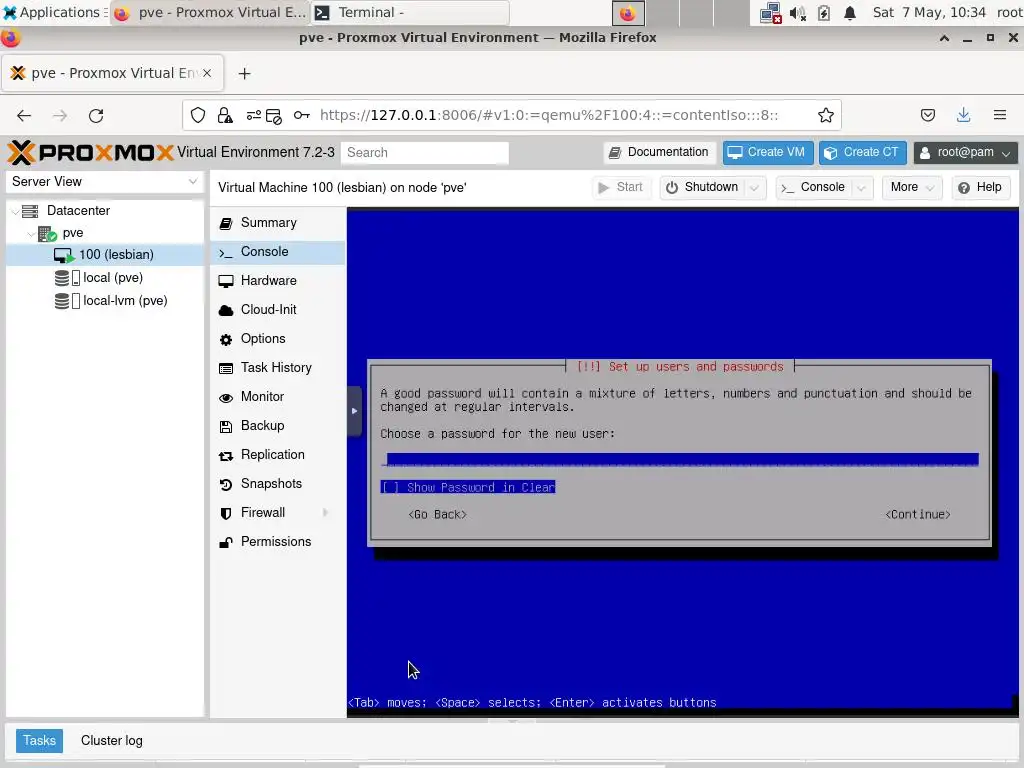Click the clock showing Sat 7 May
Screen dimensions: 1024x768
929,12
